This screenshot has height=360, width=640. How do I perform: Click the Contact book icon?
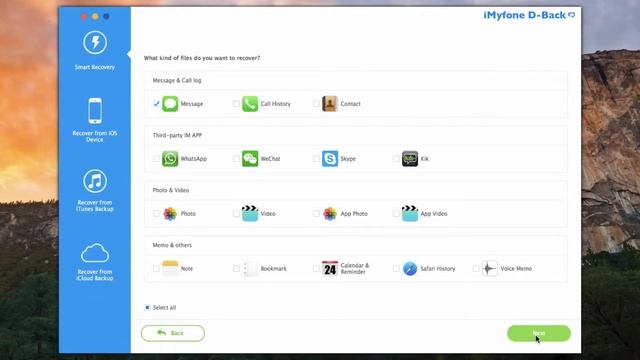330,104
